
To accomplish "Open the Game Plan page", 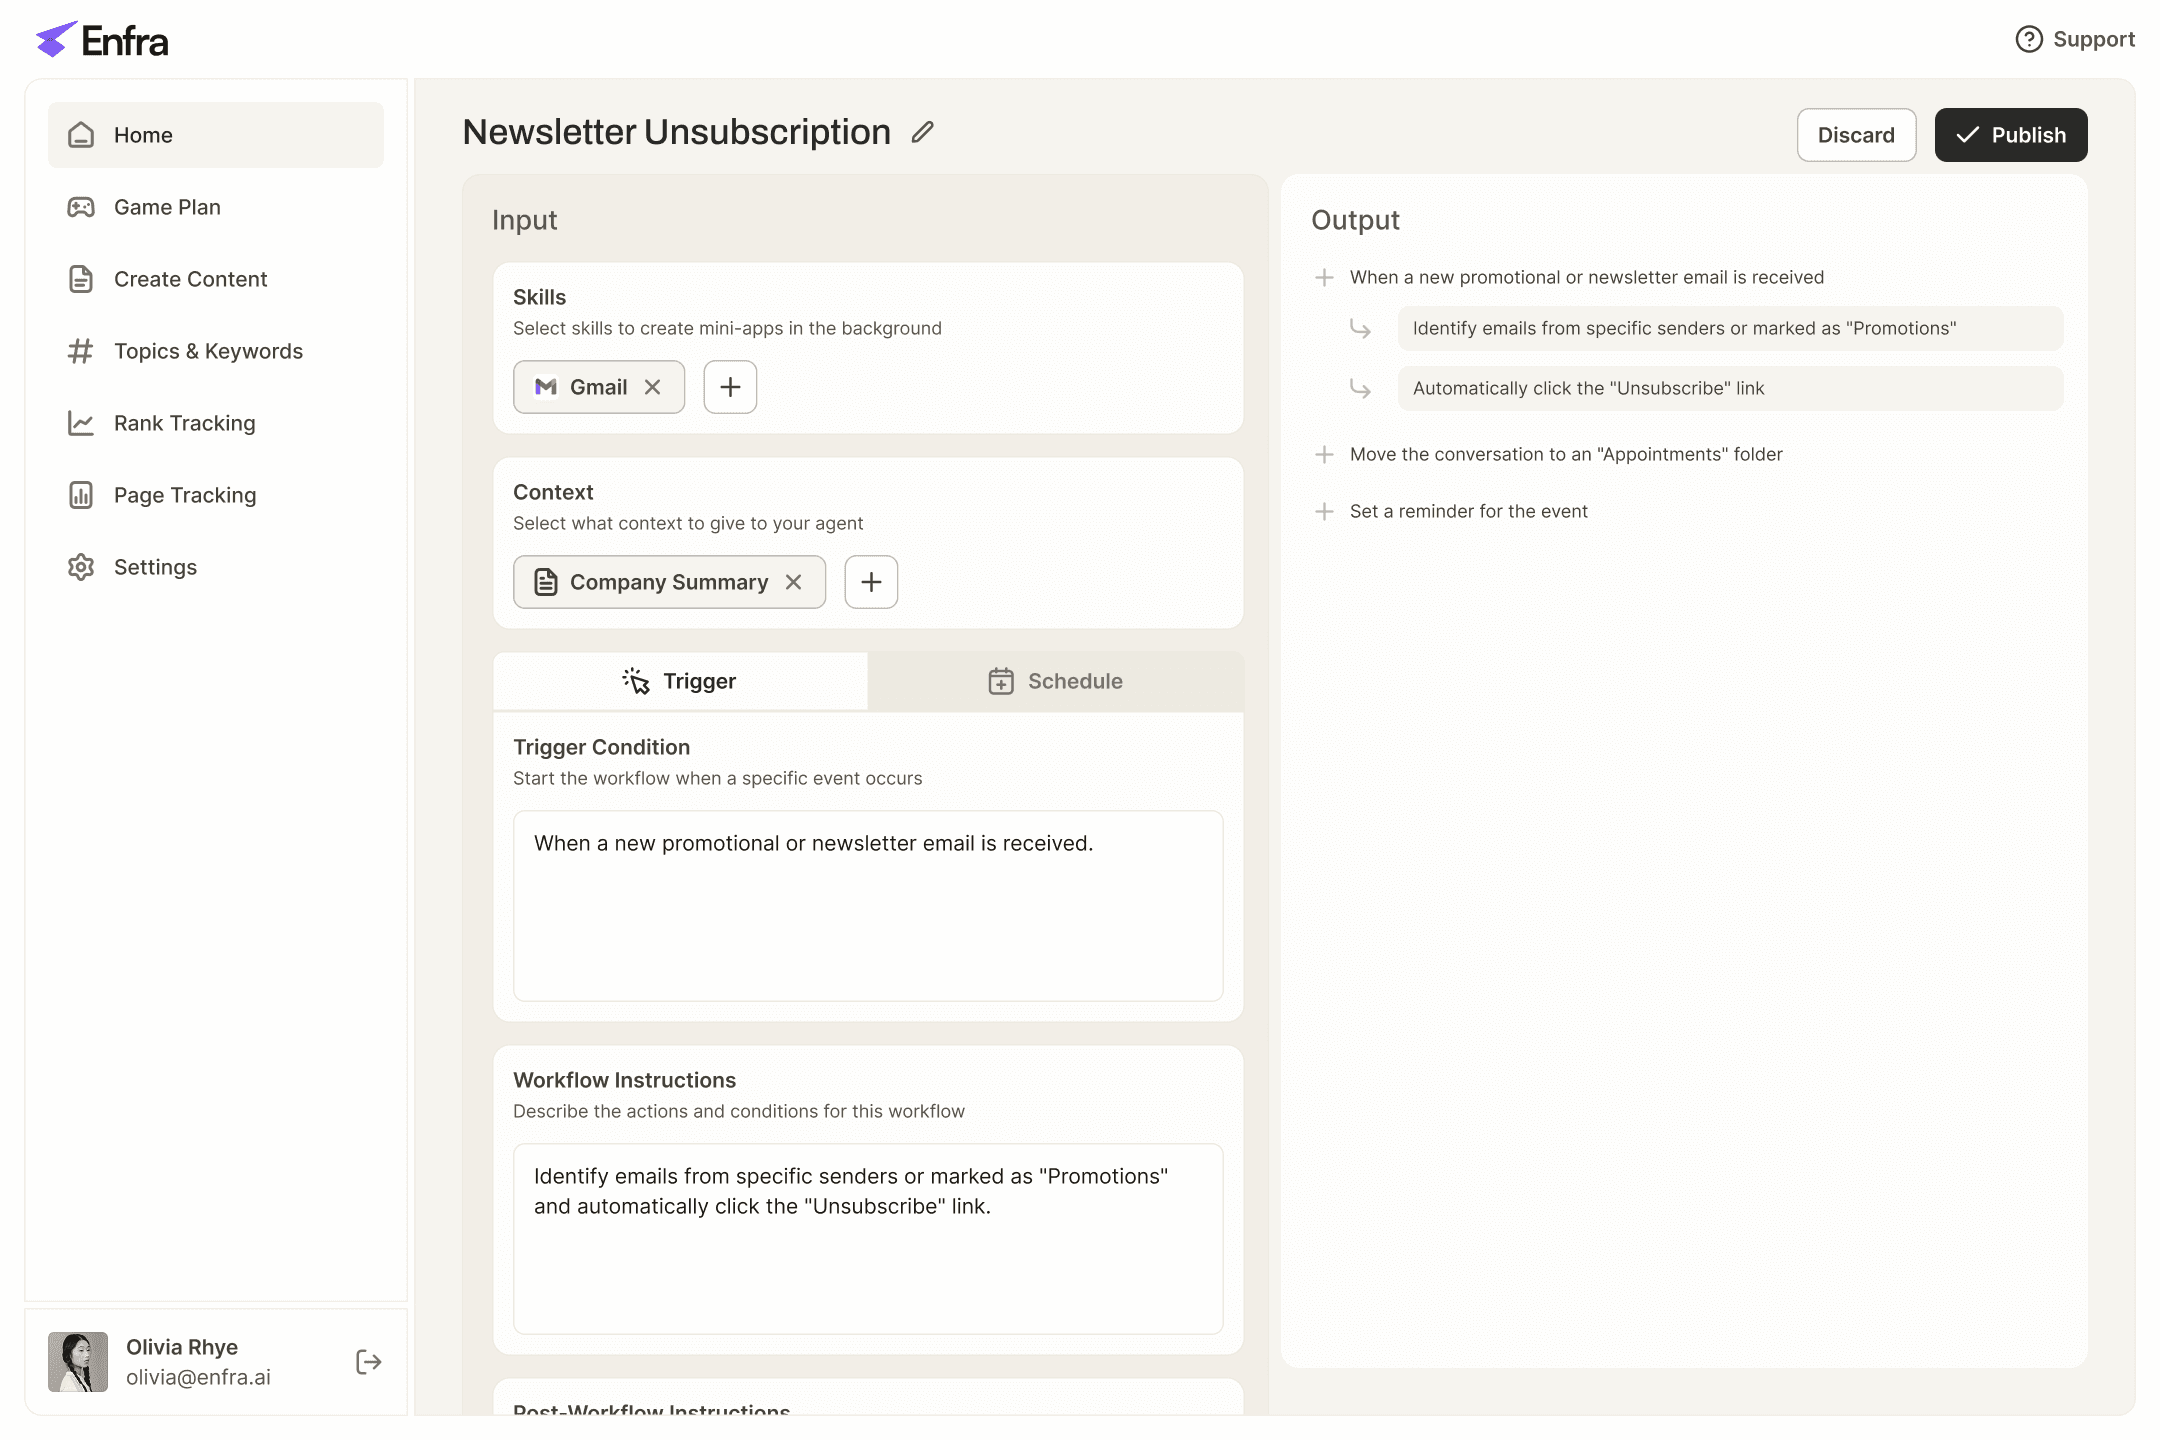I will pyautogui.click(x=167, y=207).
